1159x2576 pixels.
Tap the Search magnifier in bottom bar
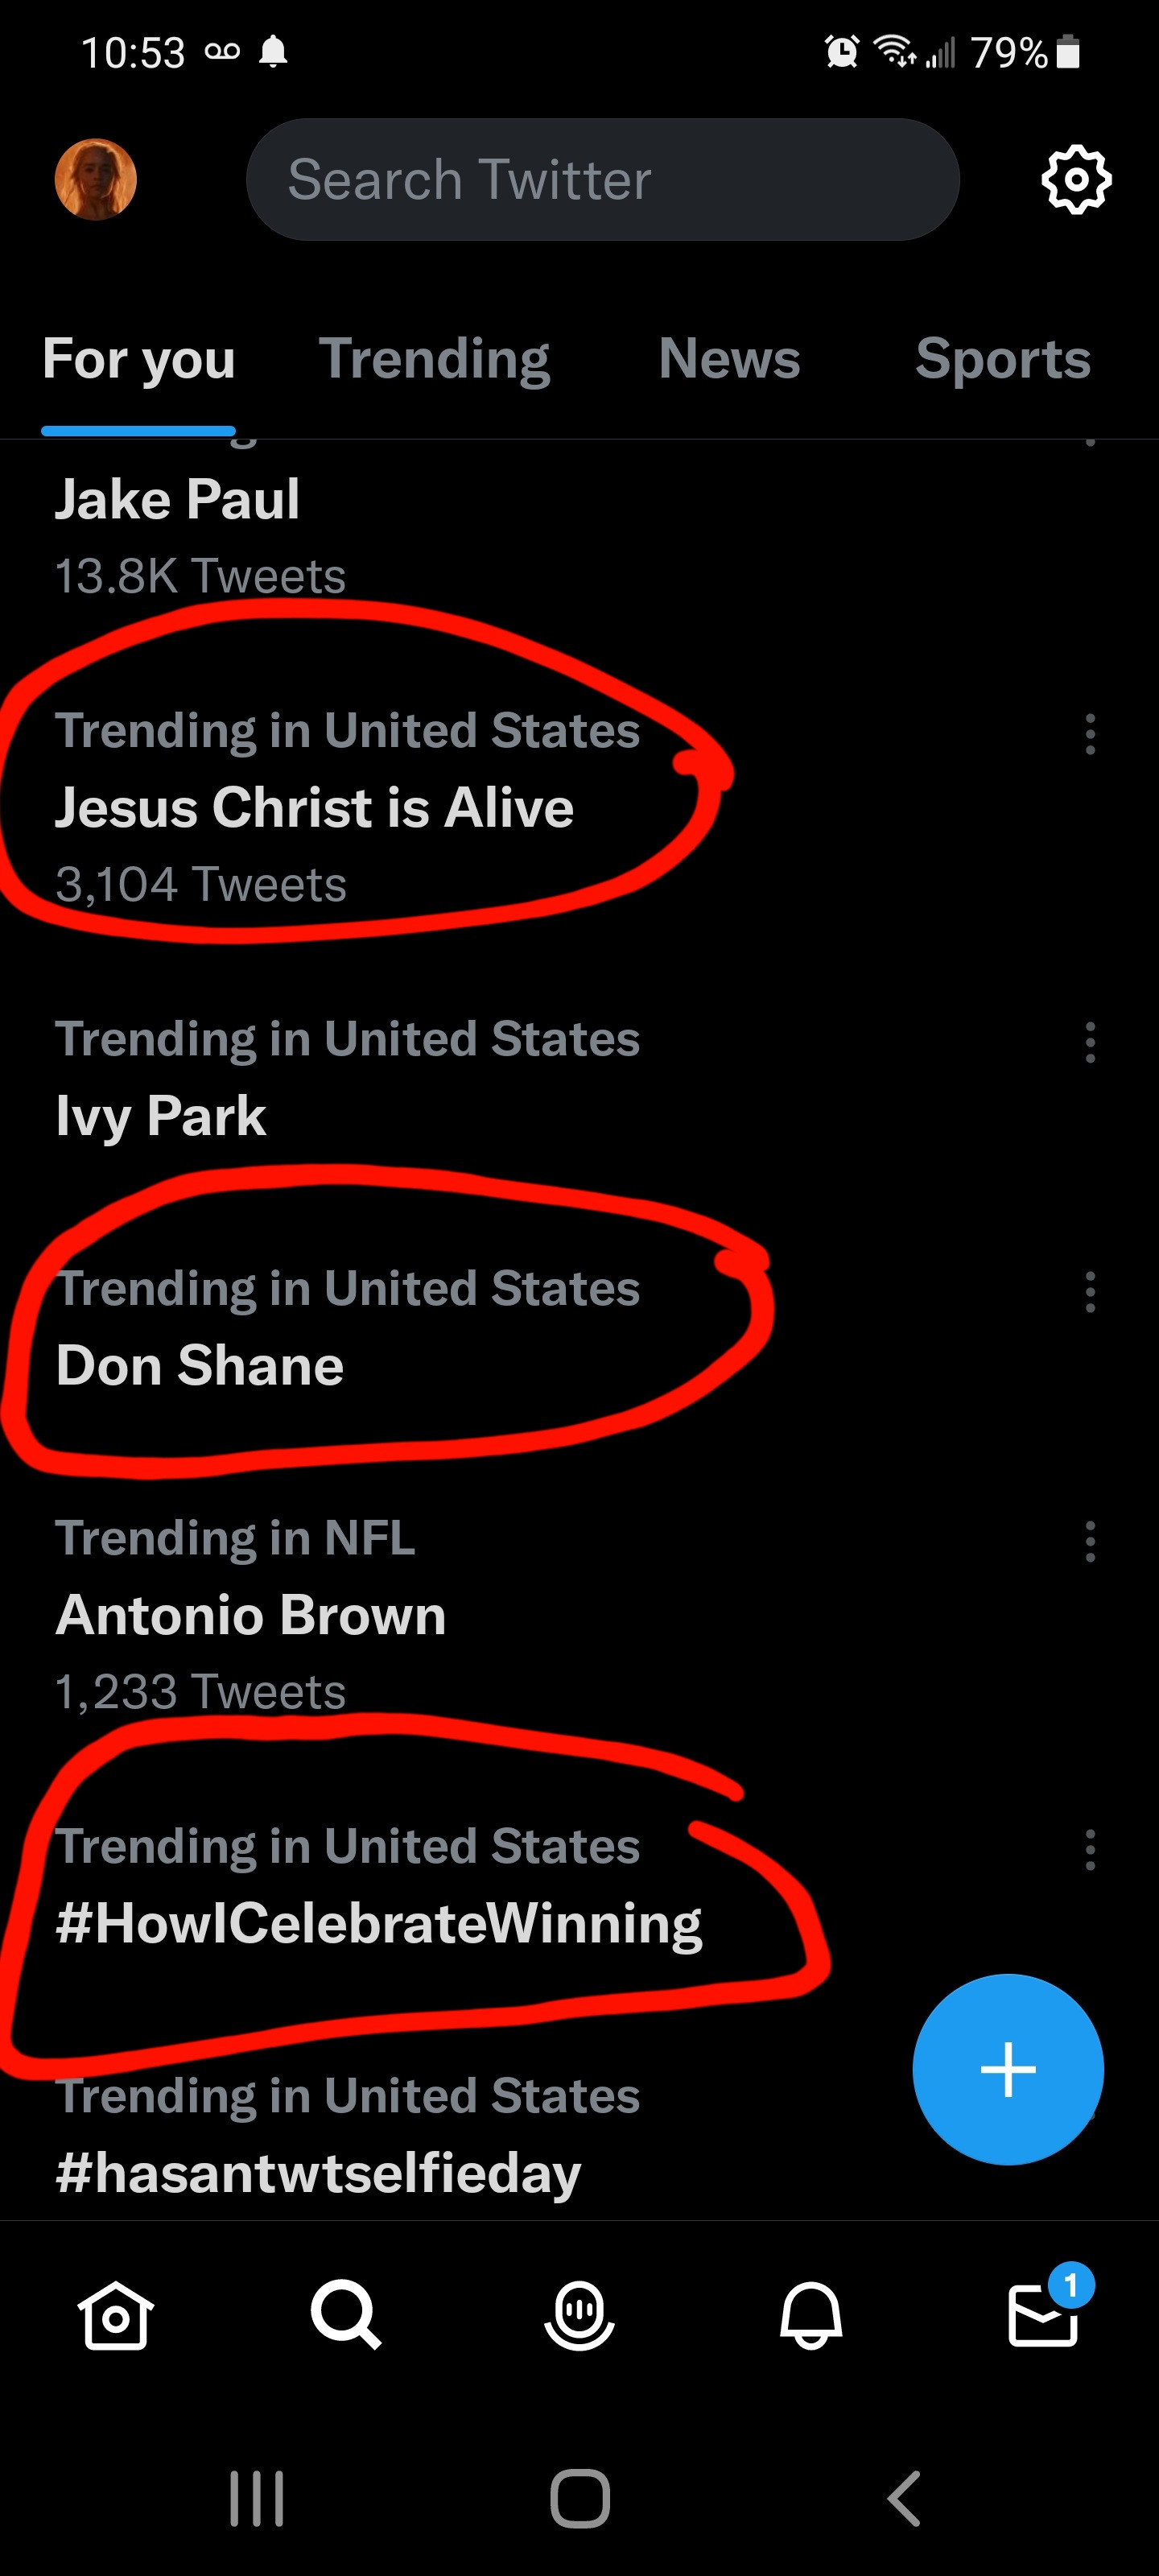pos(346,2314)
